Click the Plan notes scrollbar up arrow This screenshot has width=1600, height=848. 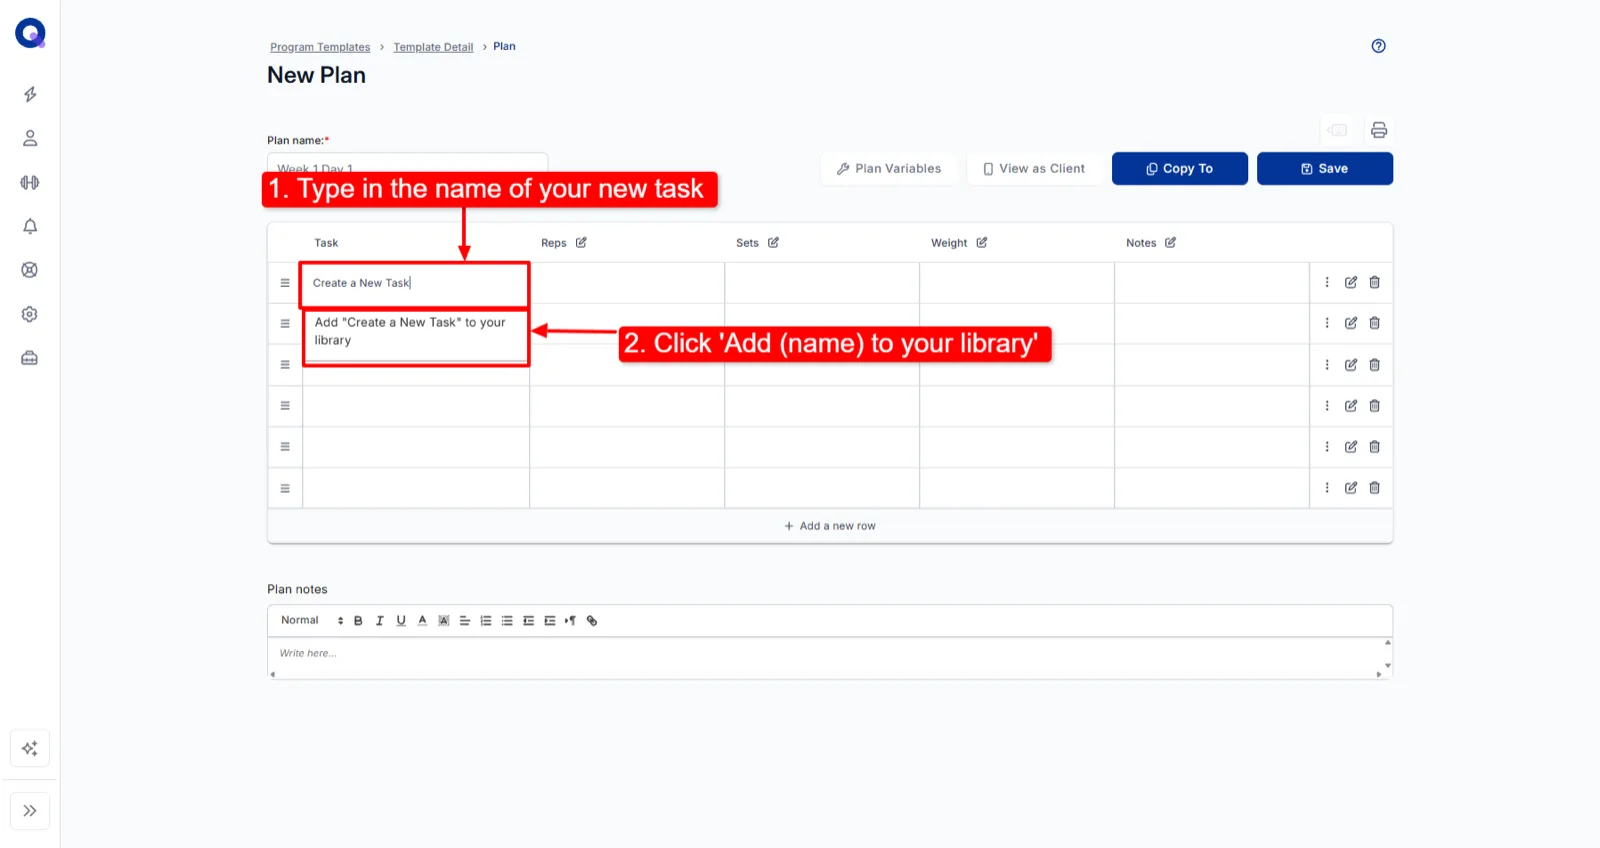tap(1388, 643)
